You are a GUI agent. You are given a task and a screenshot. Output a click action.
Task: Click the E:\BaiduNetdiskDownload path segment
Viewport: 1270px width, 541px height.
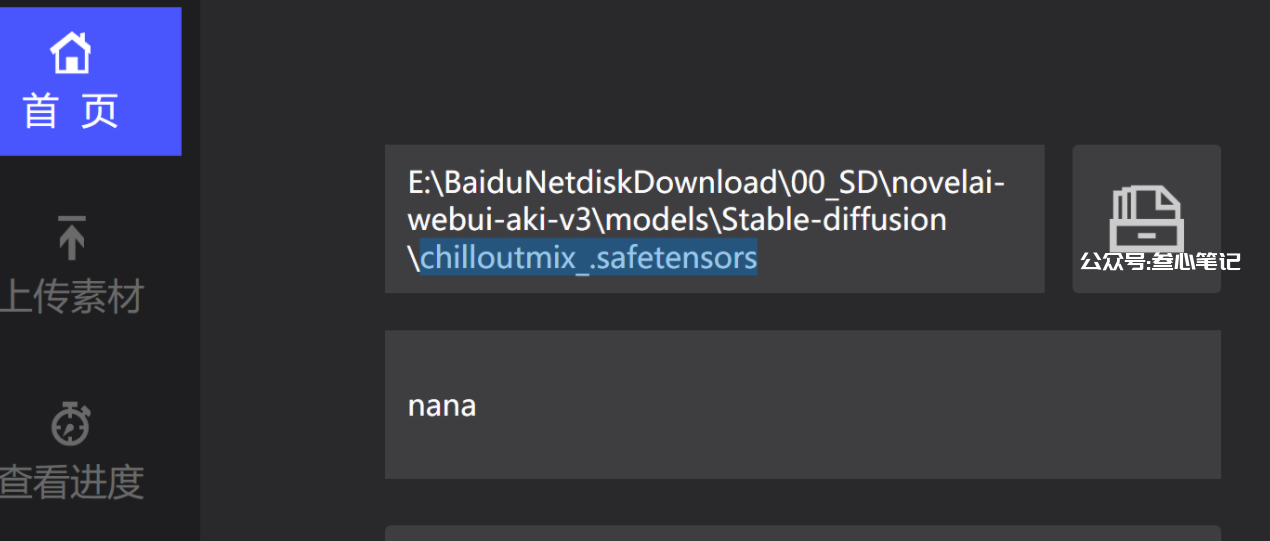pos(593,183)
